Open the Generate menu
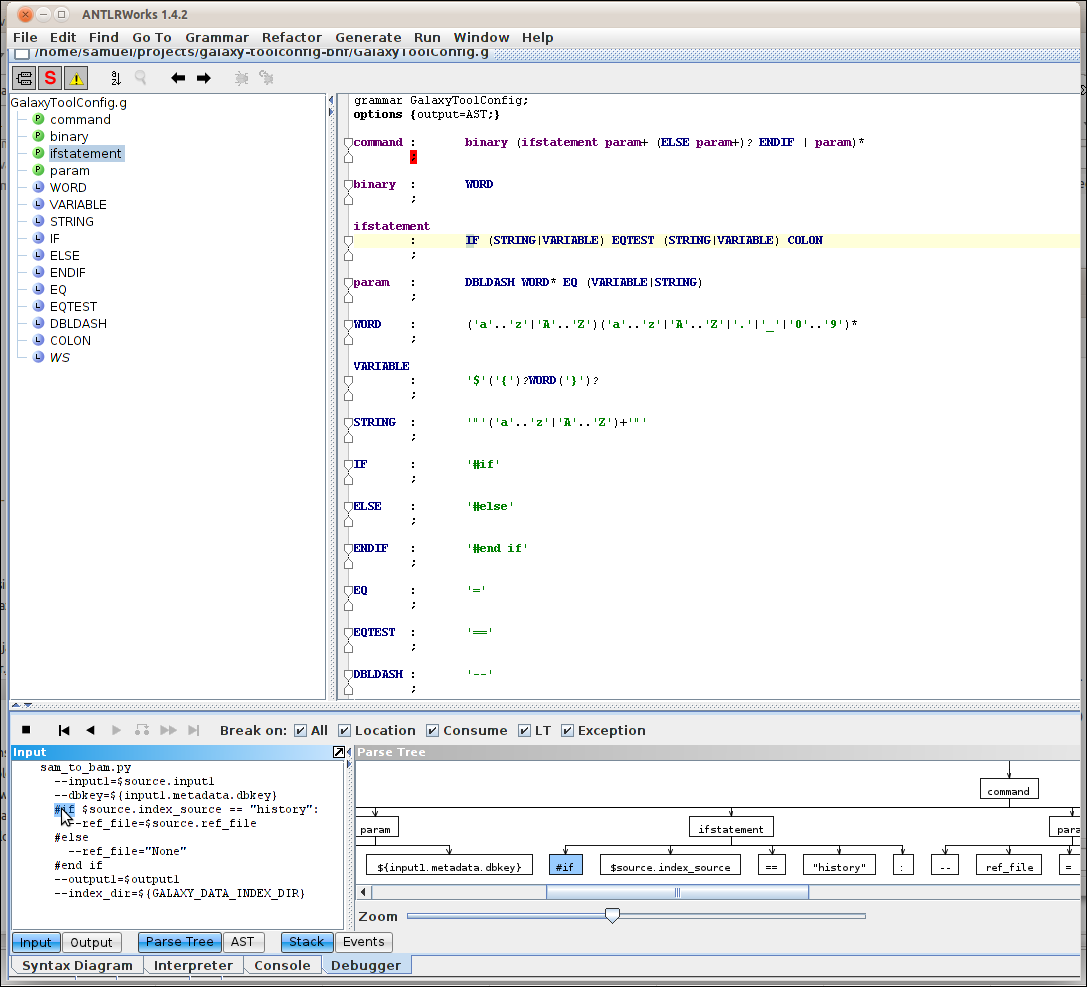The height and width of the screenshot is (987, 1087). (368, 37)
